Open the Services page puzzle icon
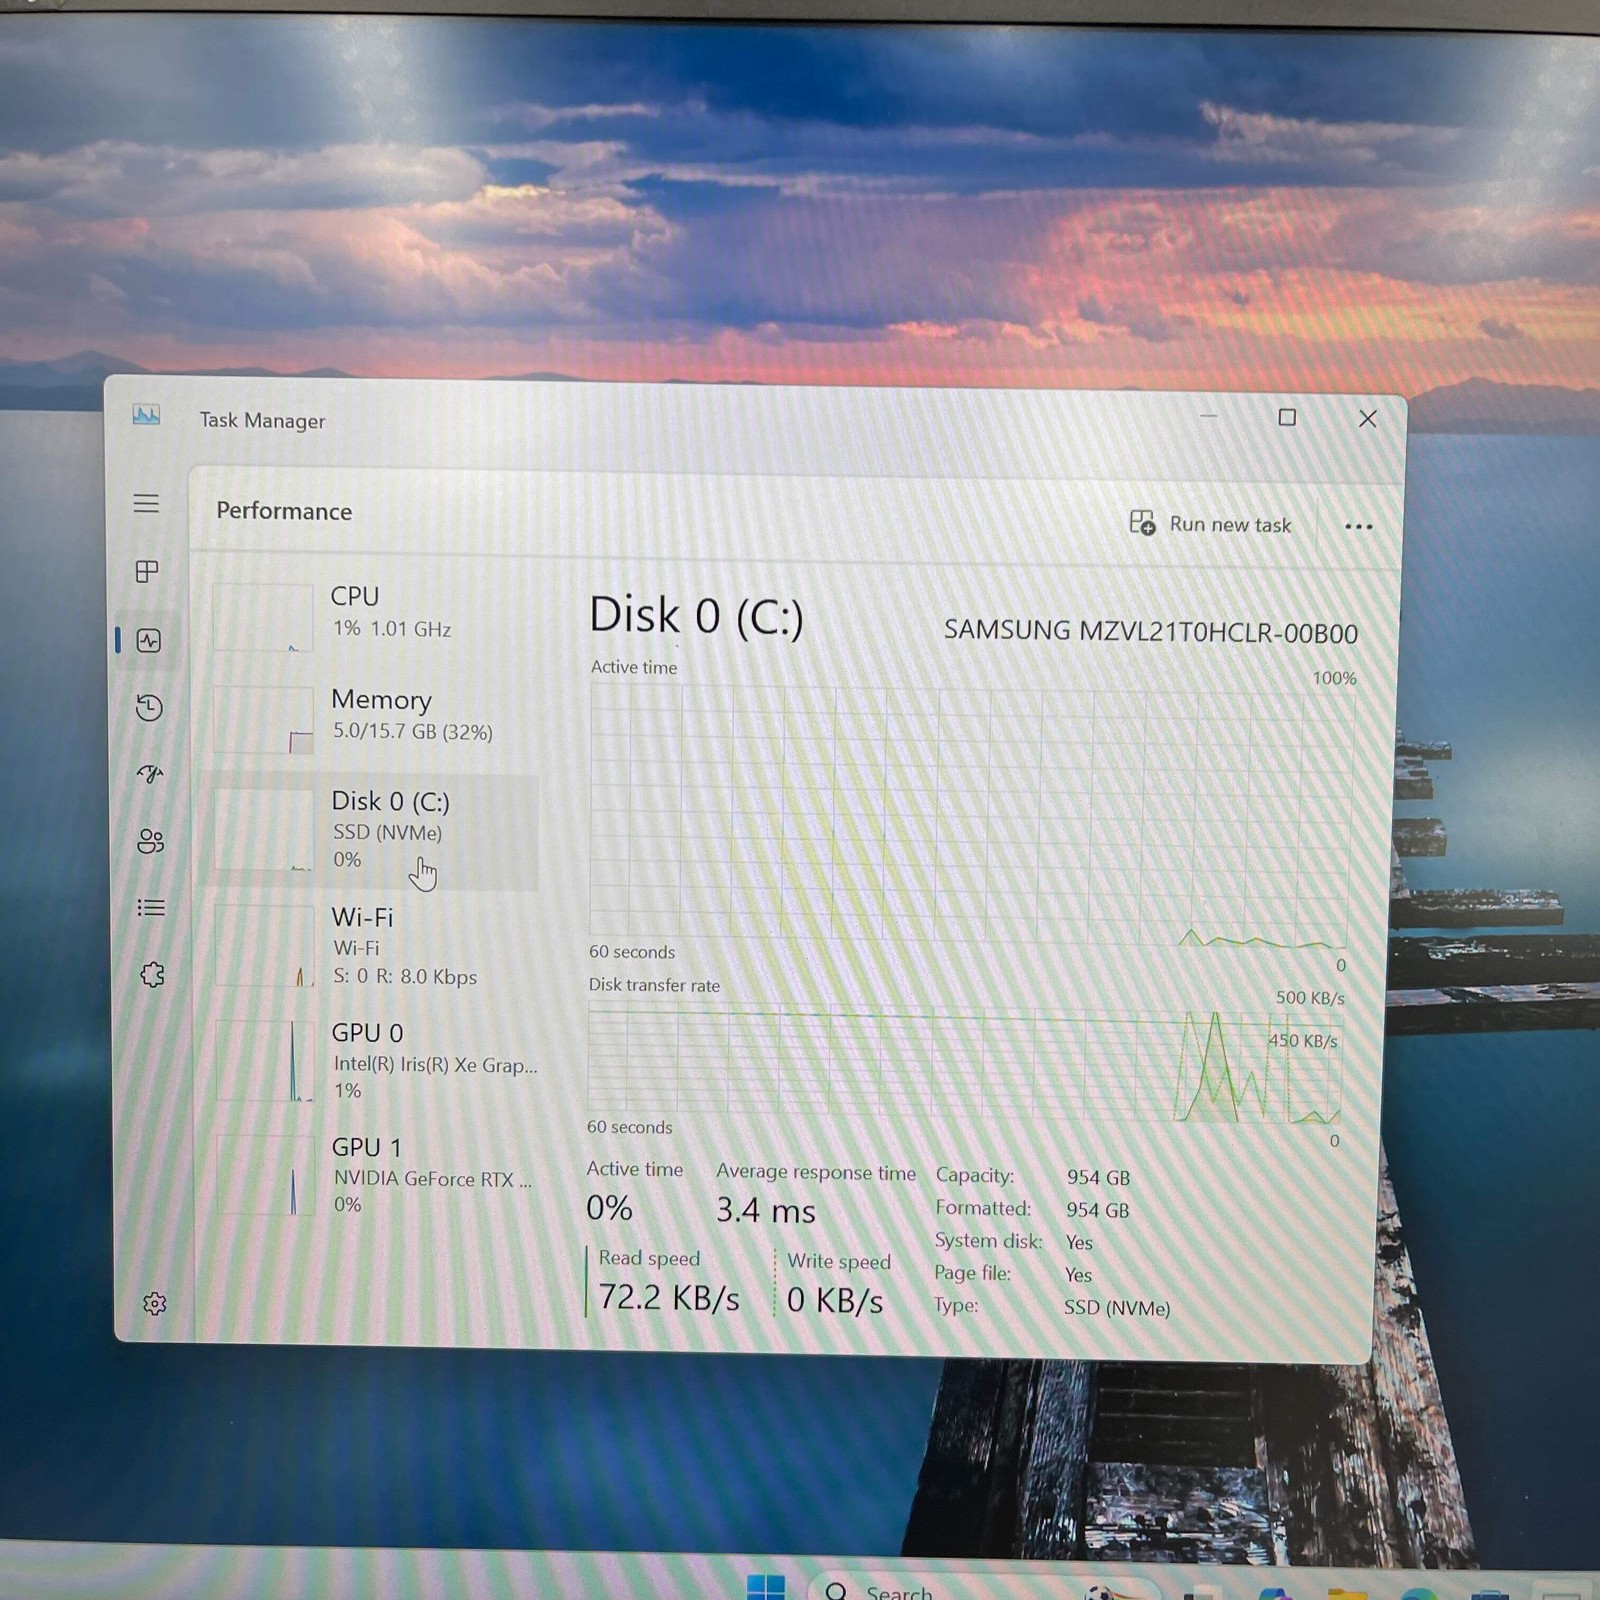 coord(153,975)
